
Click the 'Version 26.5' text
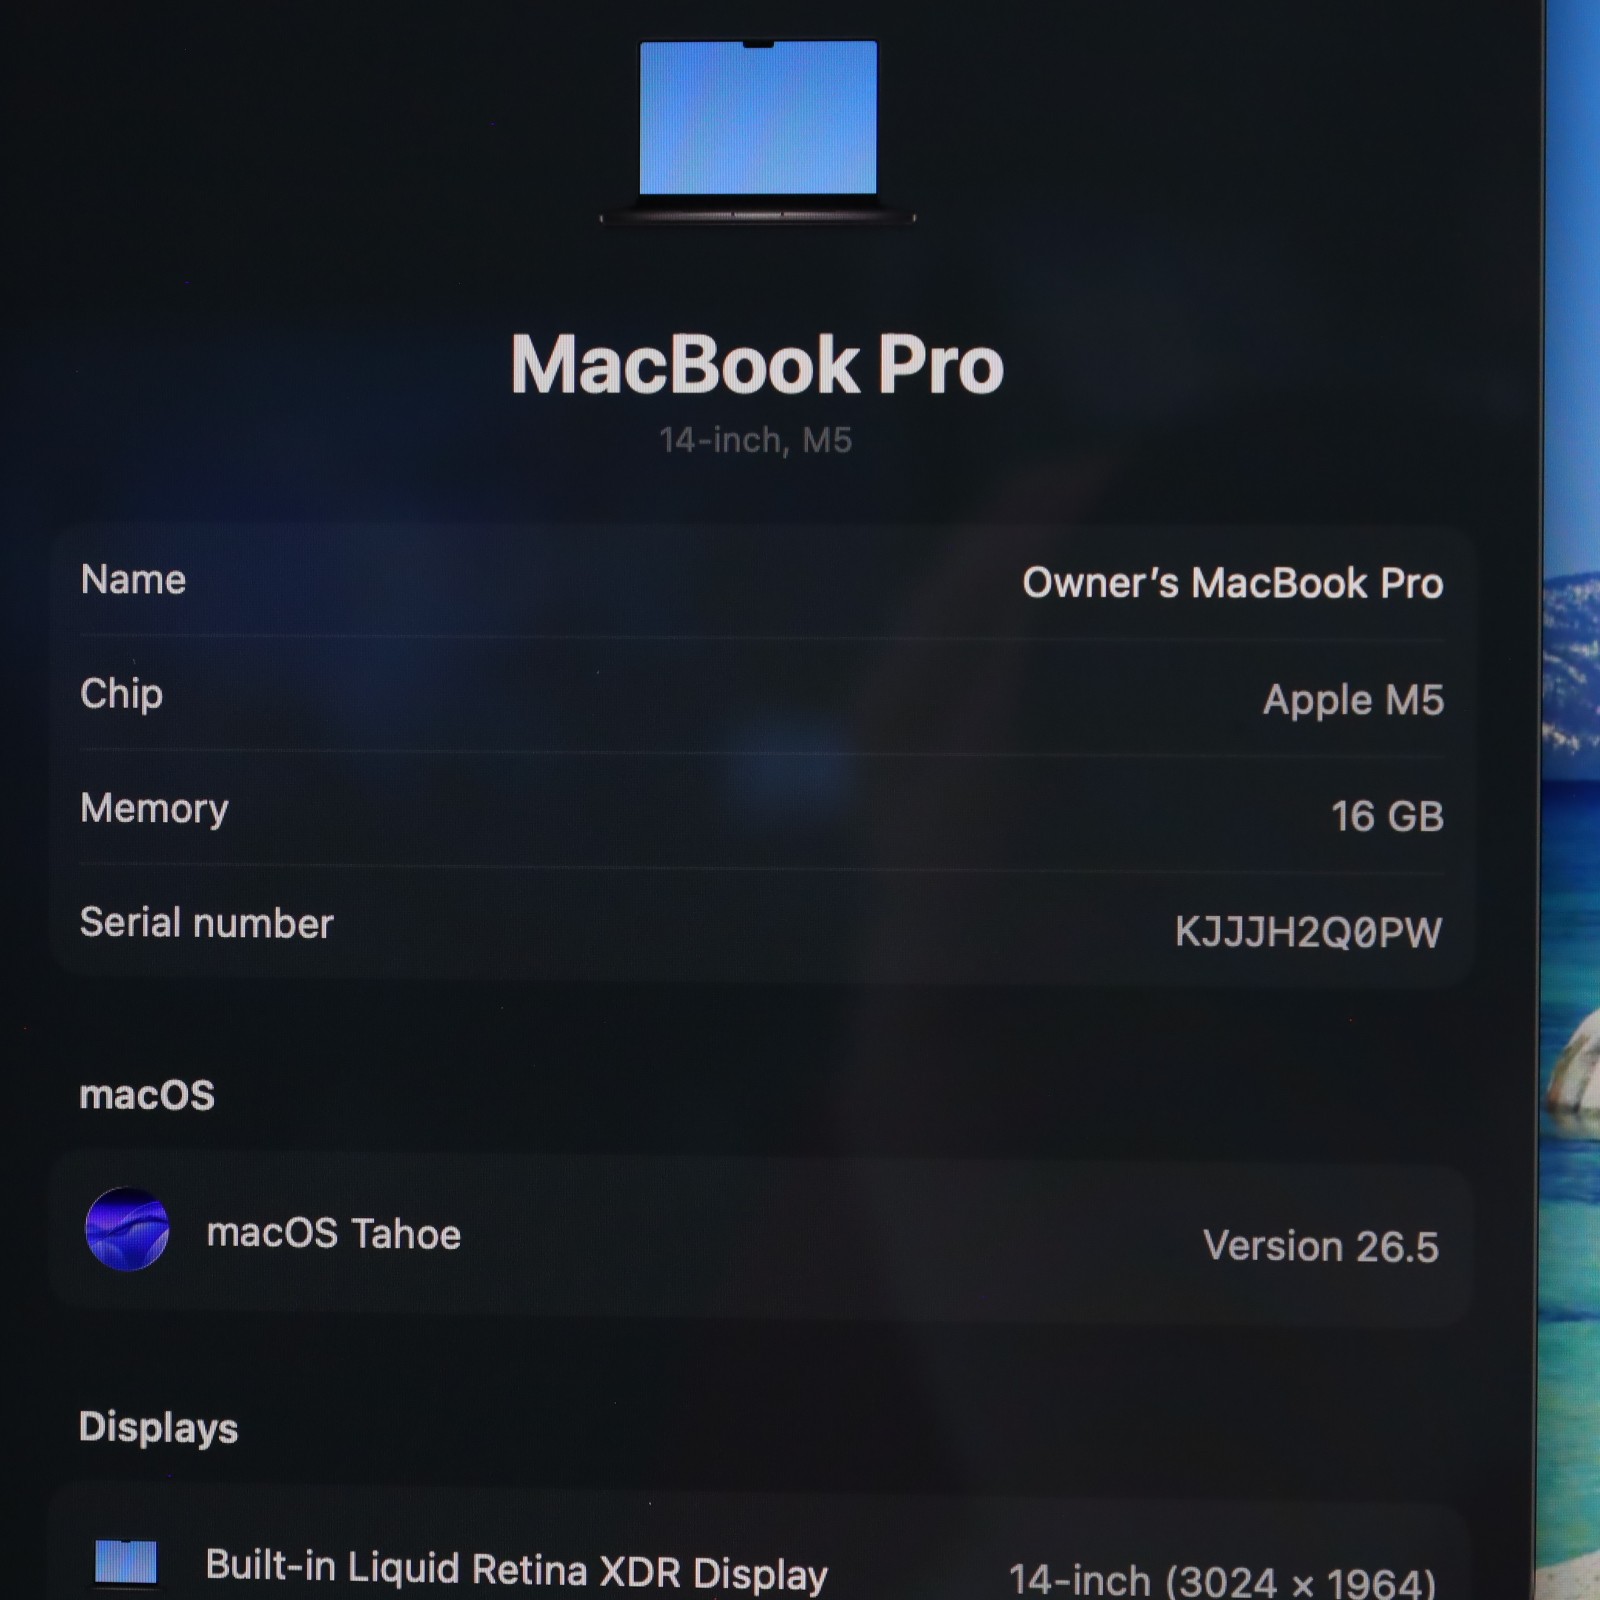click(x=1320, y=1247)
